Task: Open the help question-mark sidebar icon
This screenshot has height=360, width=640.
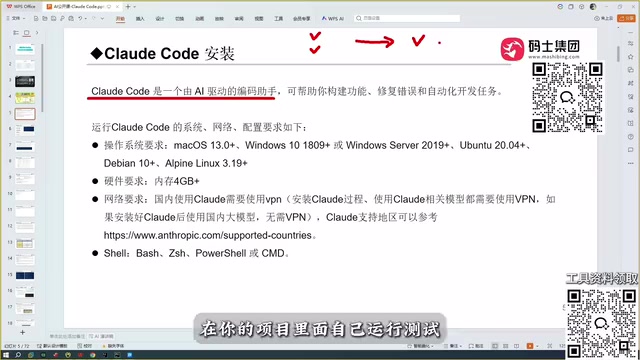Action: tap(631, 137)
